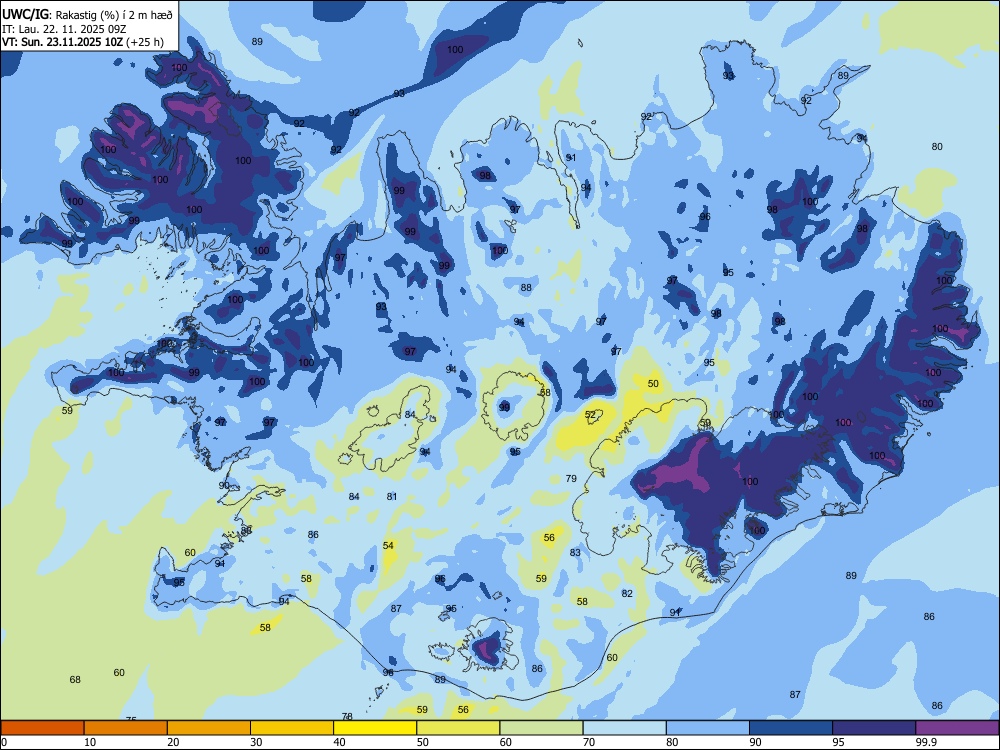Click the light green 60–70 legend swatch
The width and height of the screenshot is (1000, 750).
tap(541, 728)
